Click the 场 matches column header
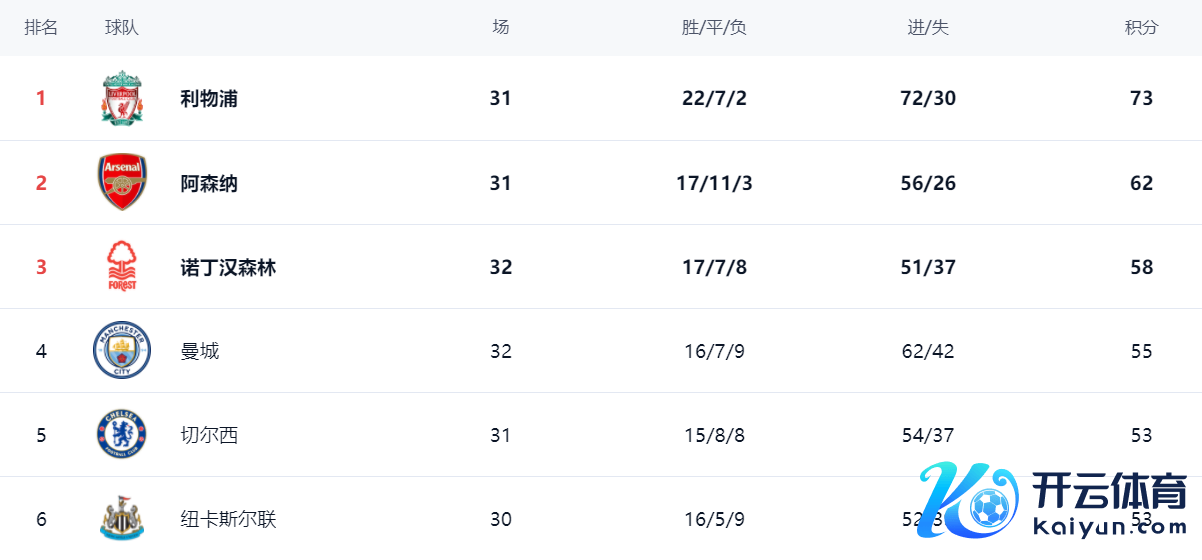Screen dimensions: 1202x560 click(501, 28)
